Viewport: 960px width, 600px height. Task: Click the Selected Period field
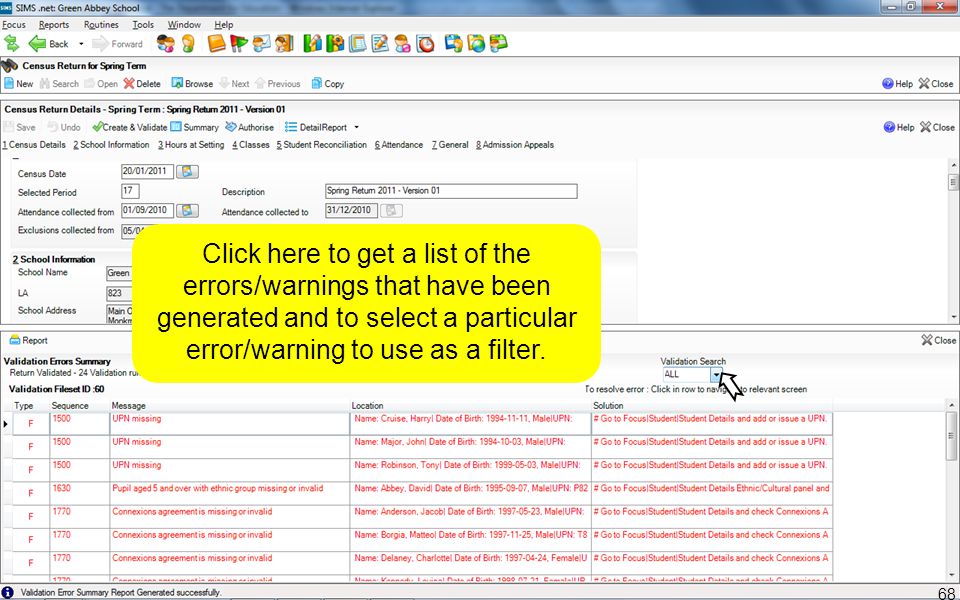coord(130,191)
